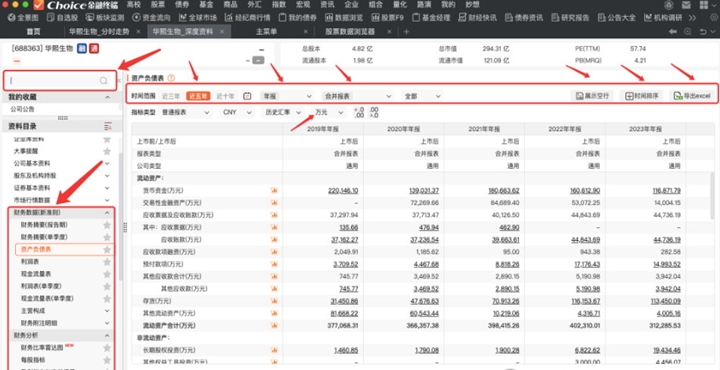Open the 股票 menu
720x370 pixels.
coord(158,5)
